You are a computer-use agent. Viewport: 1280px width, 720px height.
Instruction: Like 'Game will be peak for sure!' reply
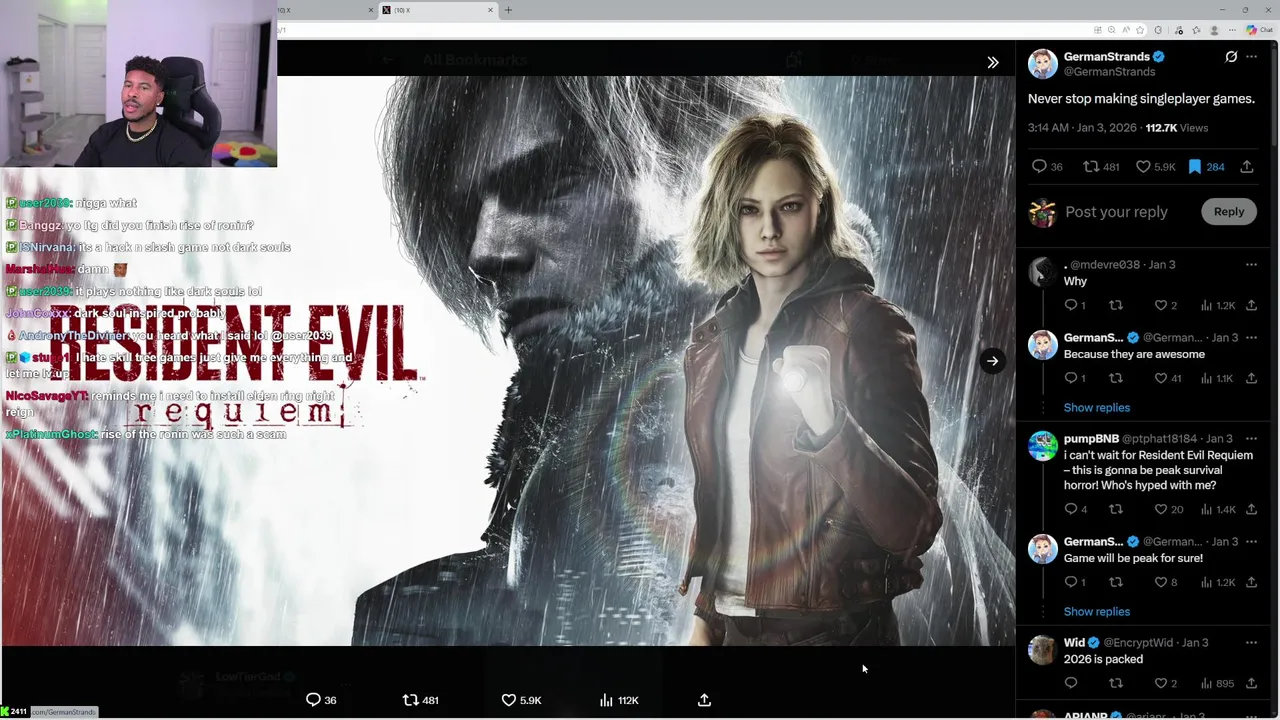point(1166,582)
